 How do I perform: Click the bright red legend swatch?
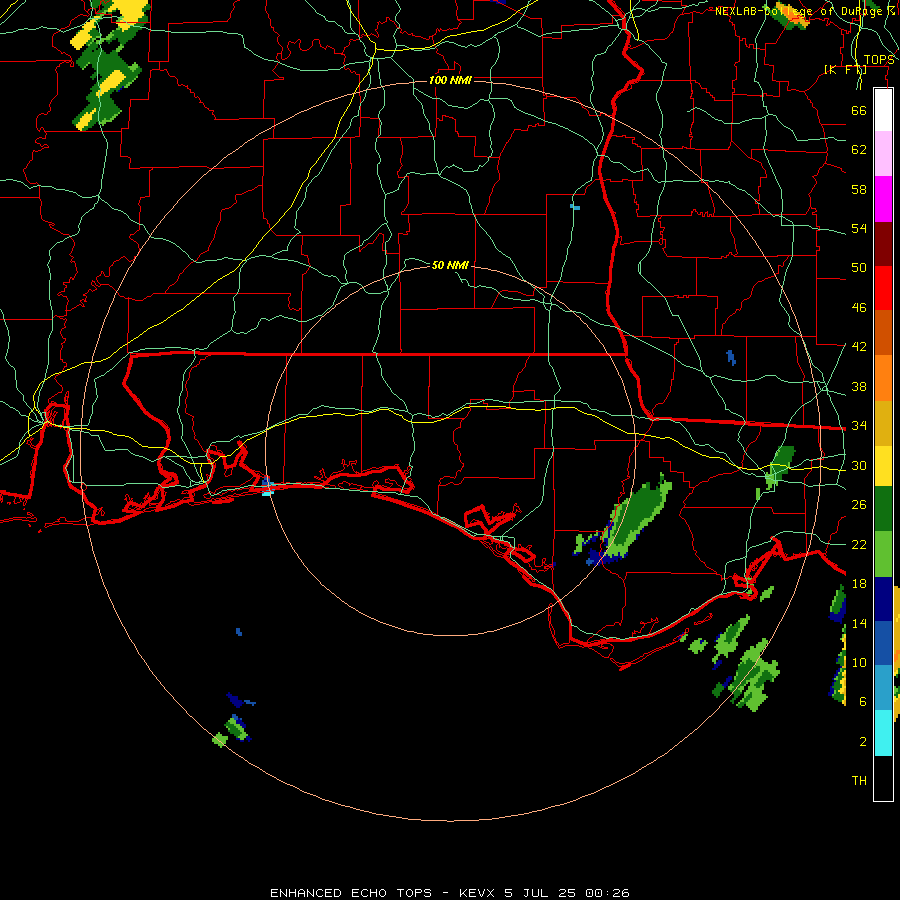(x=883, y=288)
